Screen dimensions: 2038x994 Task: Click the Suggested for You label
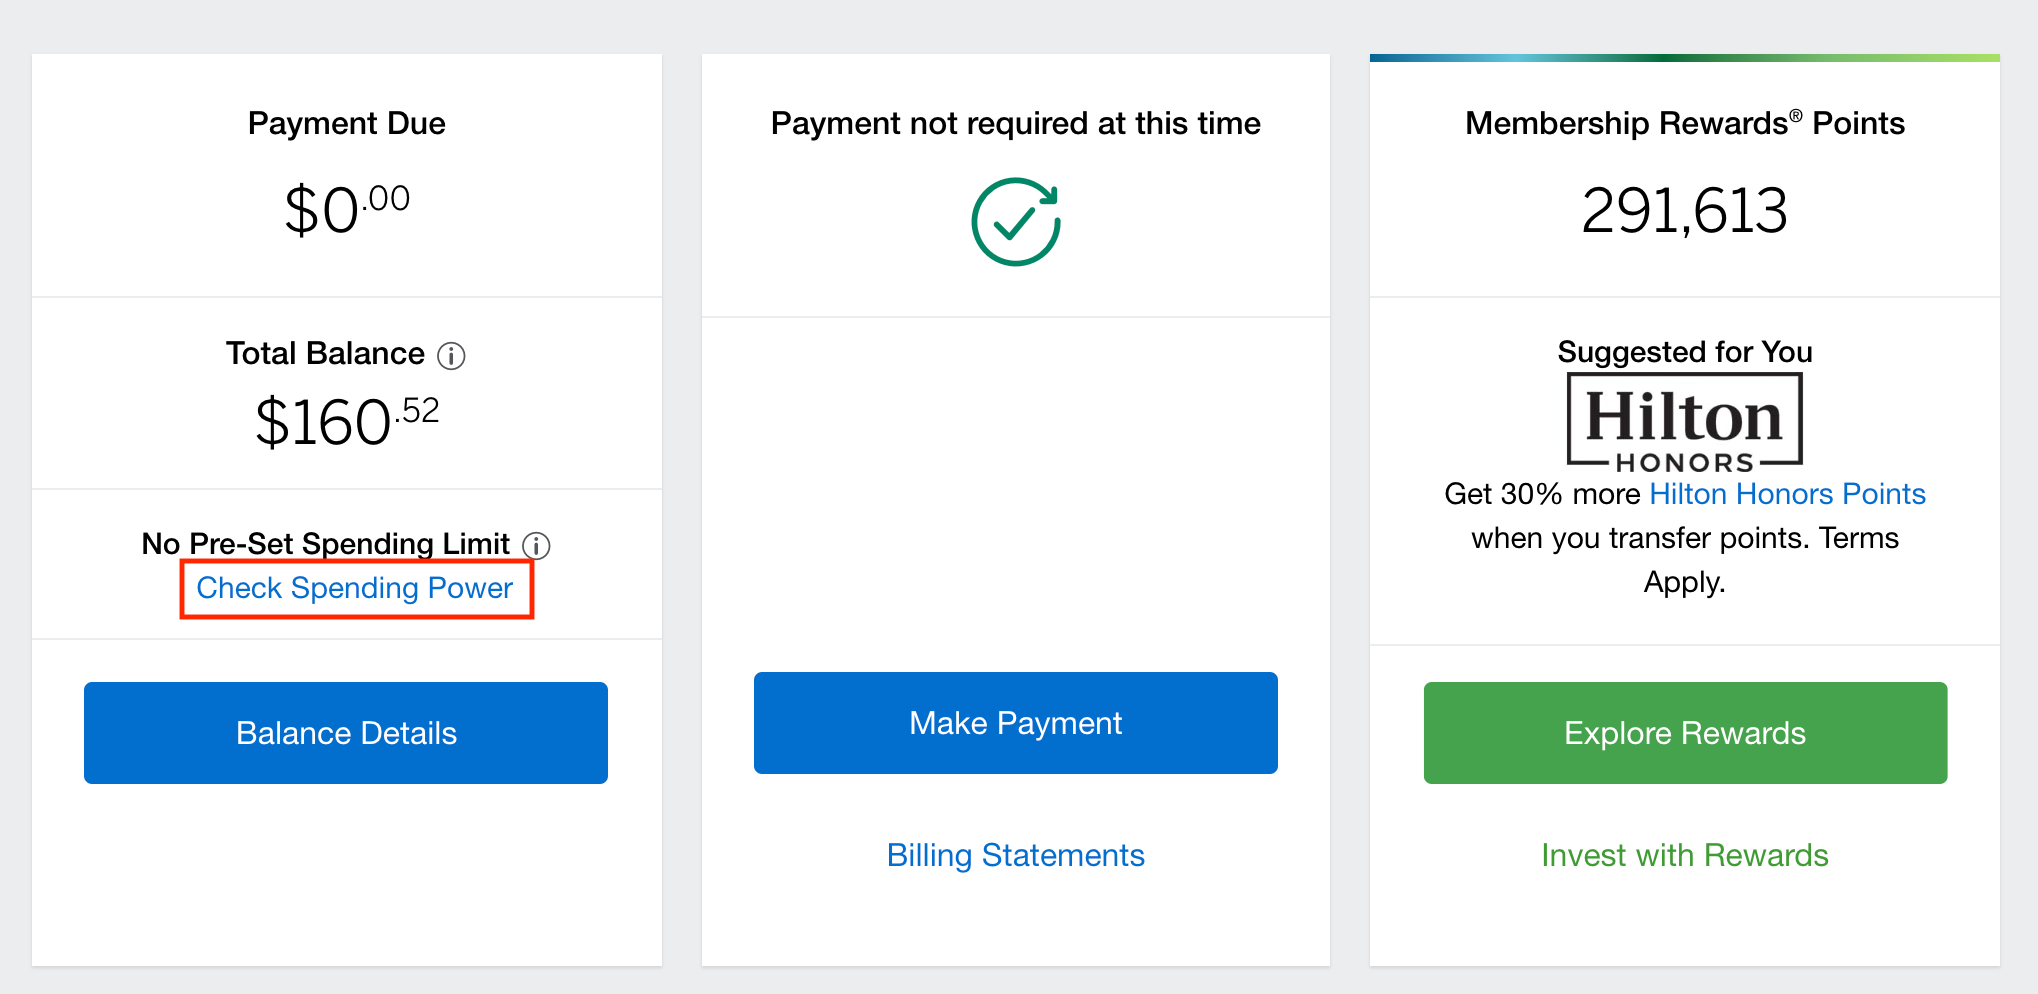[1684, 352]
